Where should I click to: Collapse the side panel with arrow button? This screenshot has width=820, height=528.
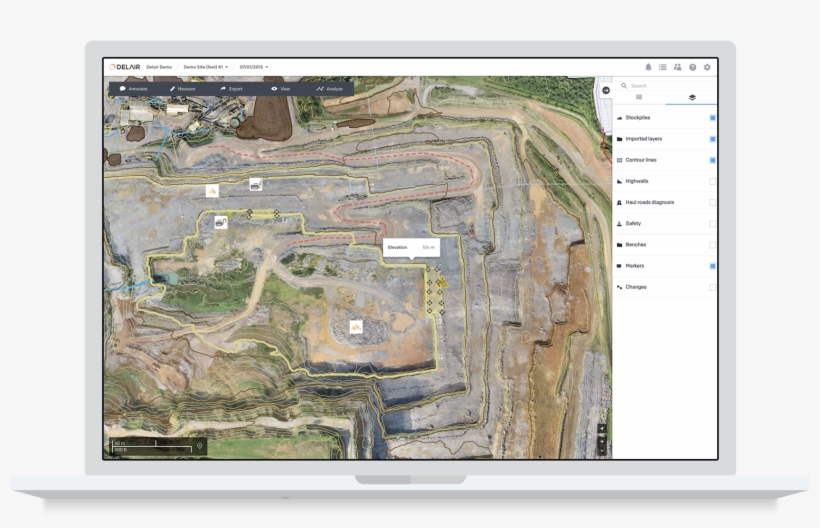click(x=606, y=90)
